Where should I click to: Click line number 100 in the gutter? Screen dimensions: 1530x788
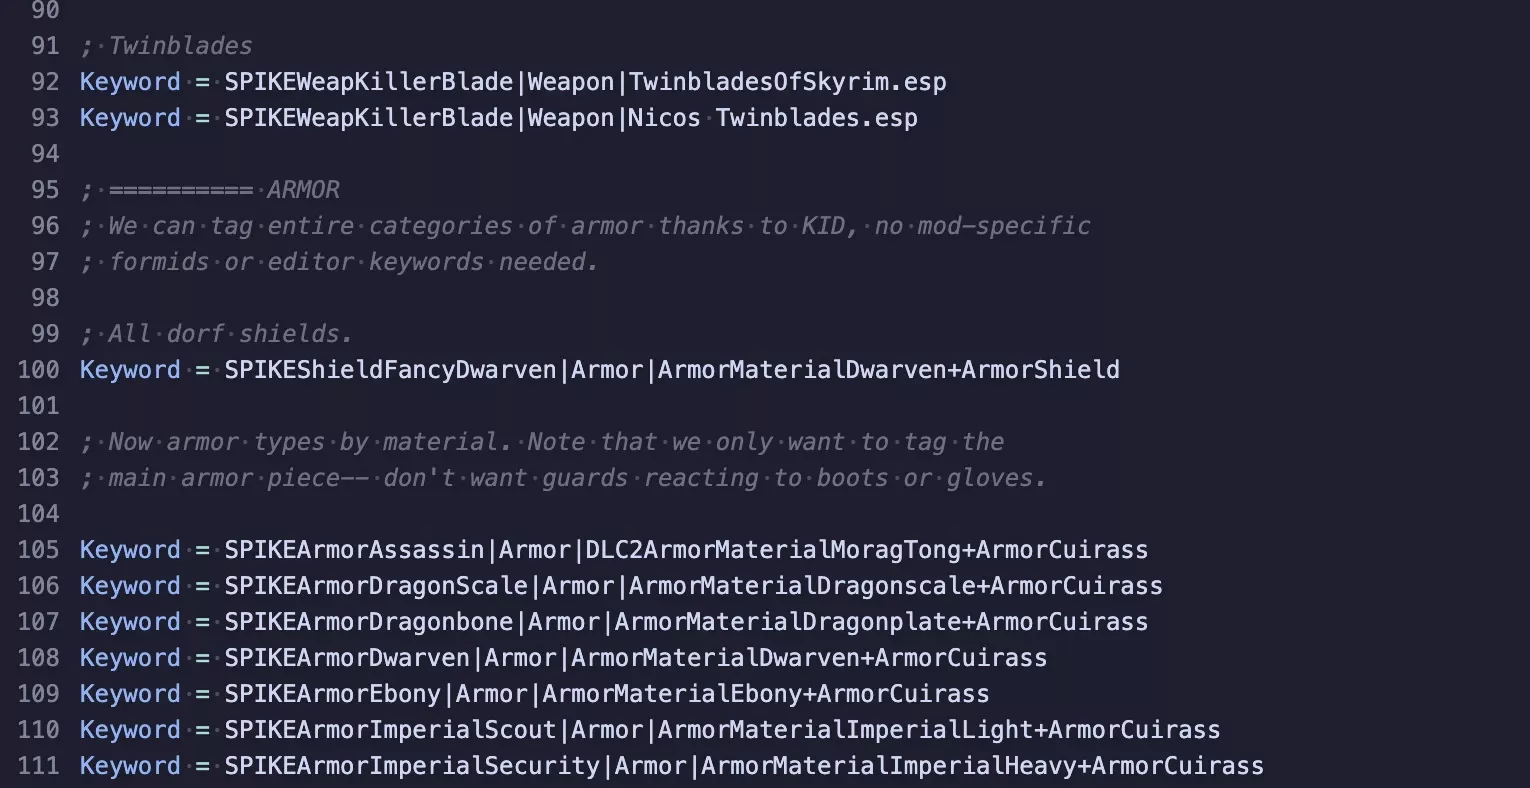pos(38,370)
